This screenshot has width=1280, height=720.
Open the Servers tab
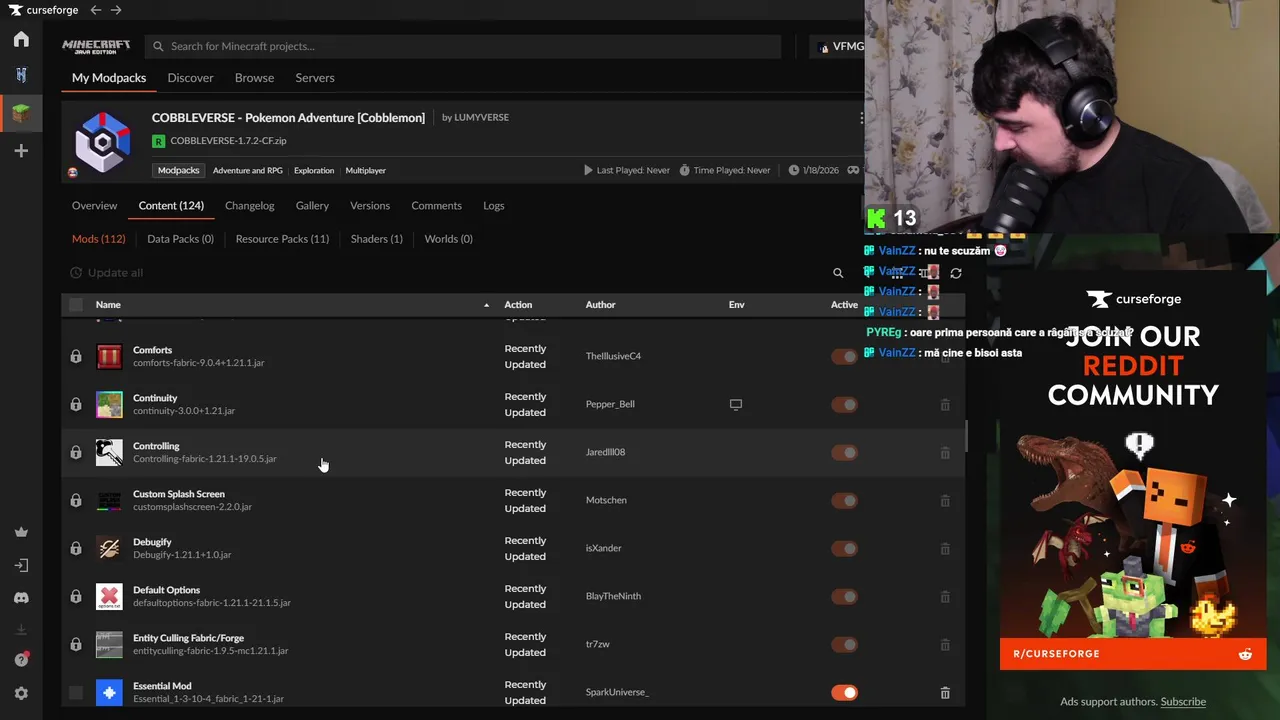[x=315, y=78]
